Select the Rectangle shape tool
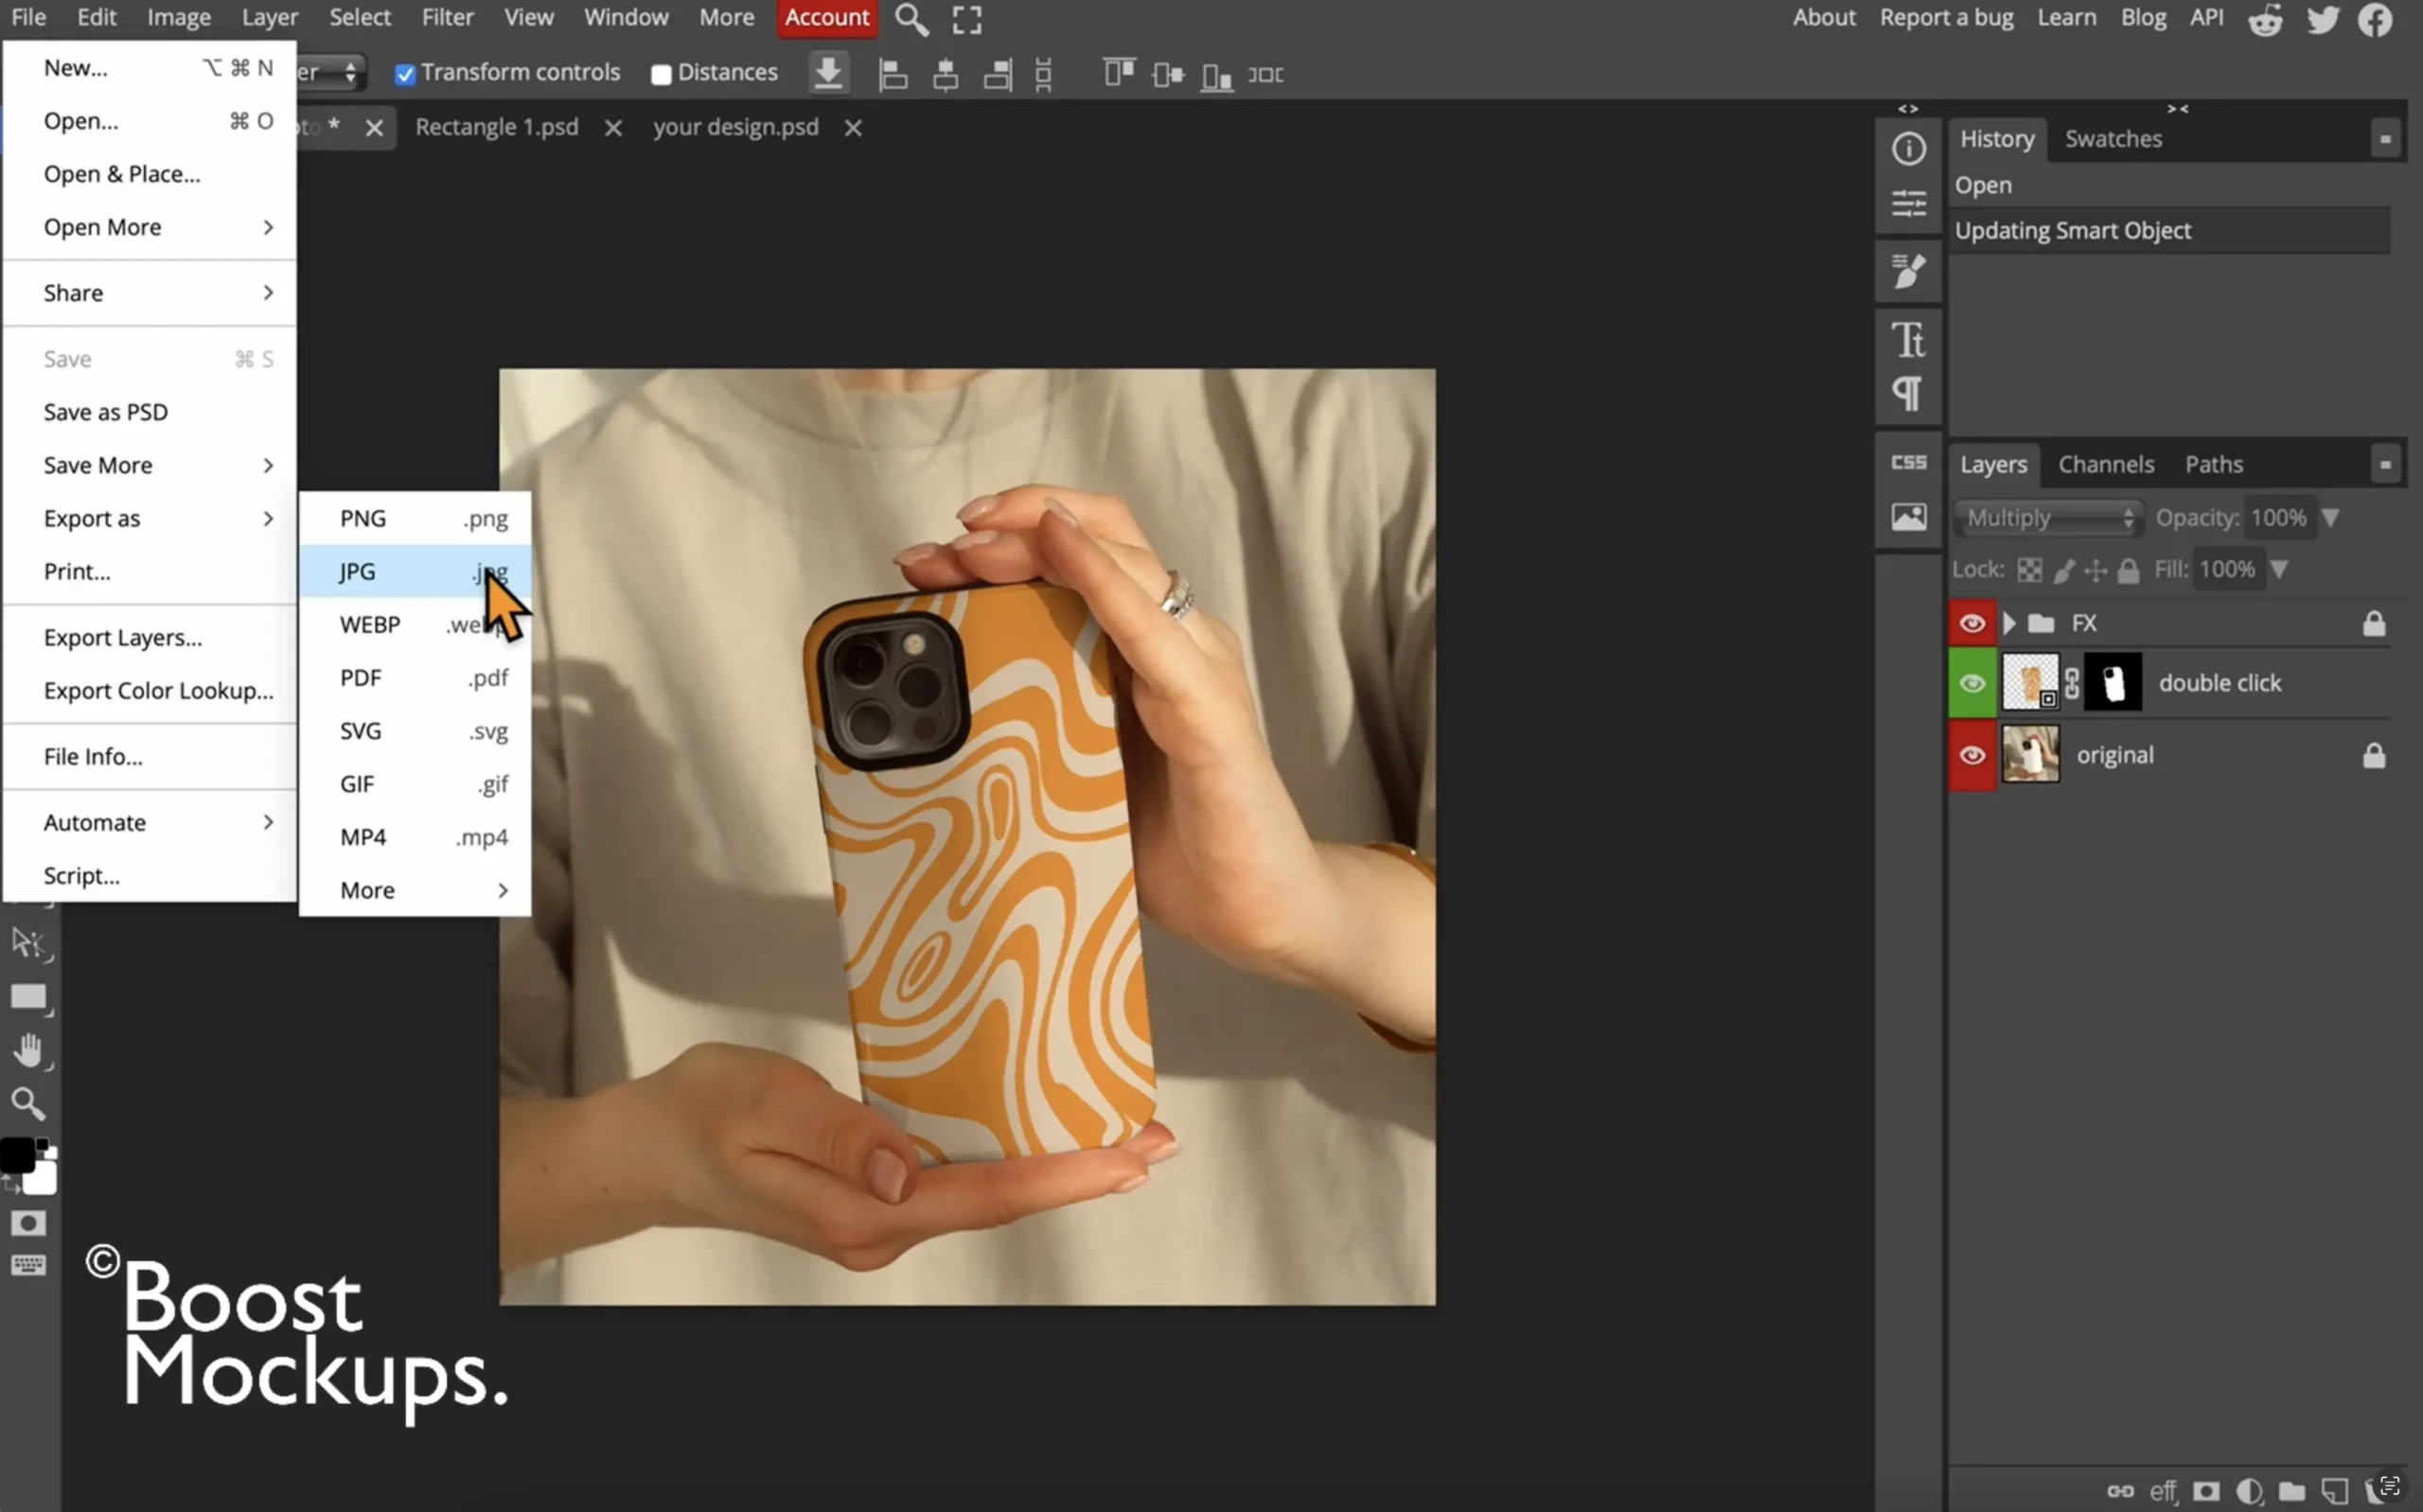 coord(28,997)
